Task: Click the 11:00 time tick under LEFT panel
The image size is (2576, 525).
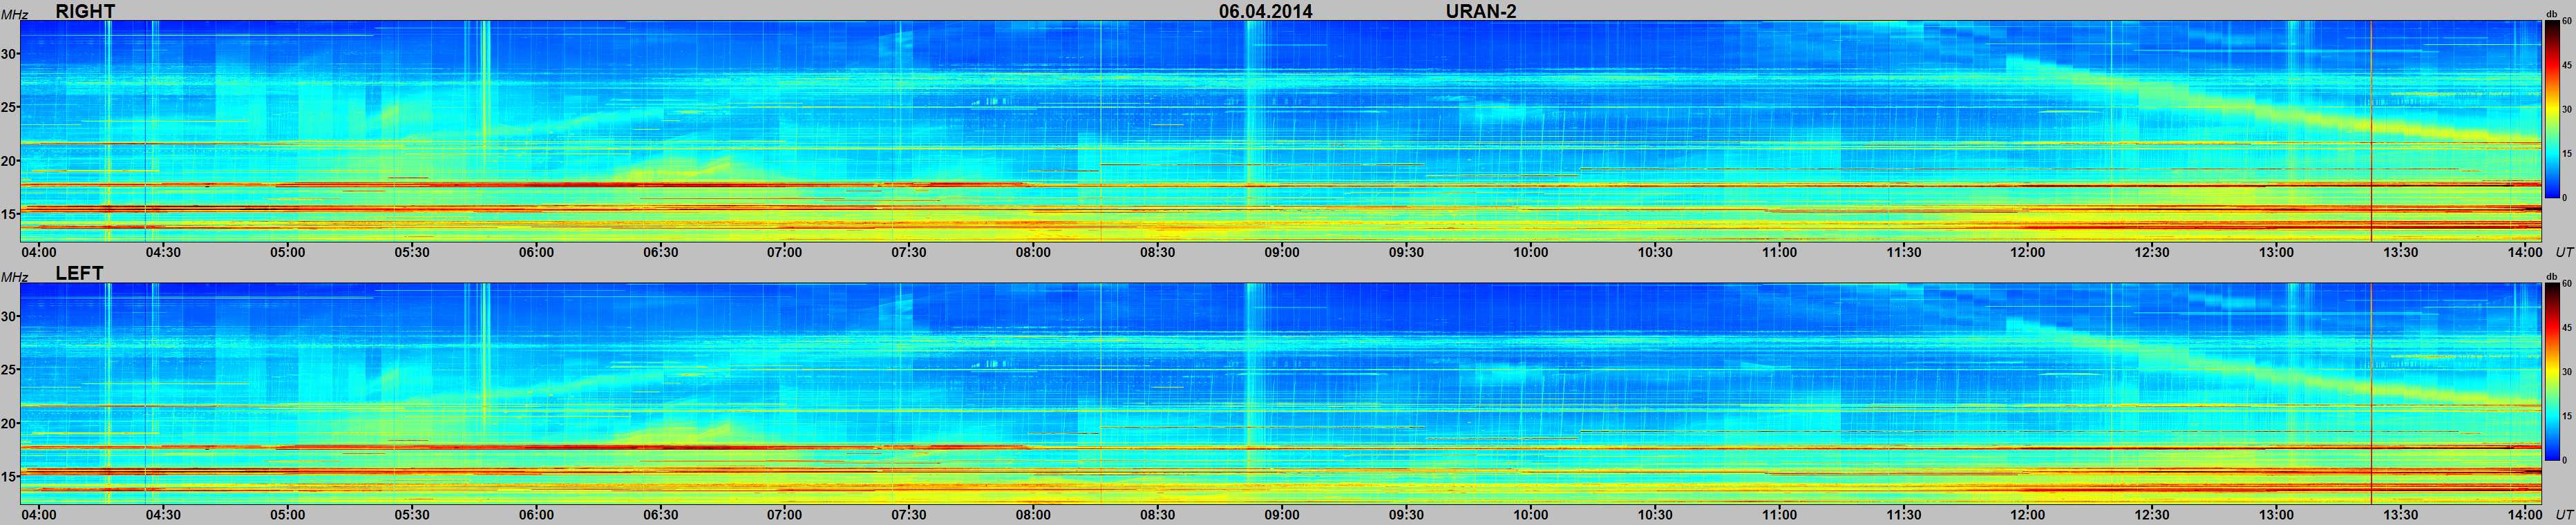Action: (x=1779, y=515)
